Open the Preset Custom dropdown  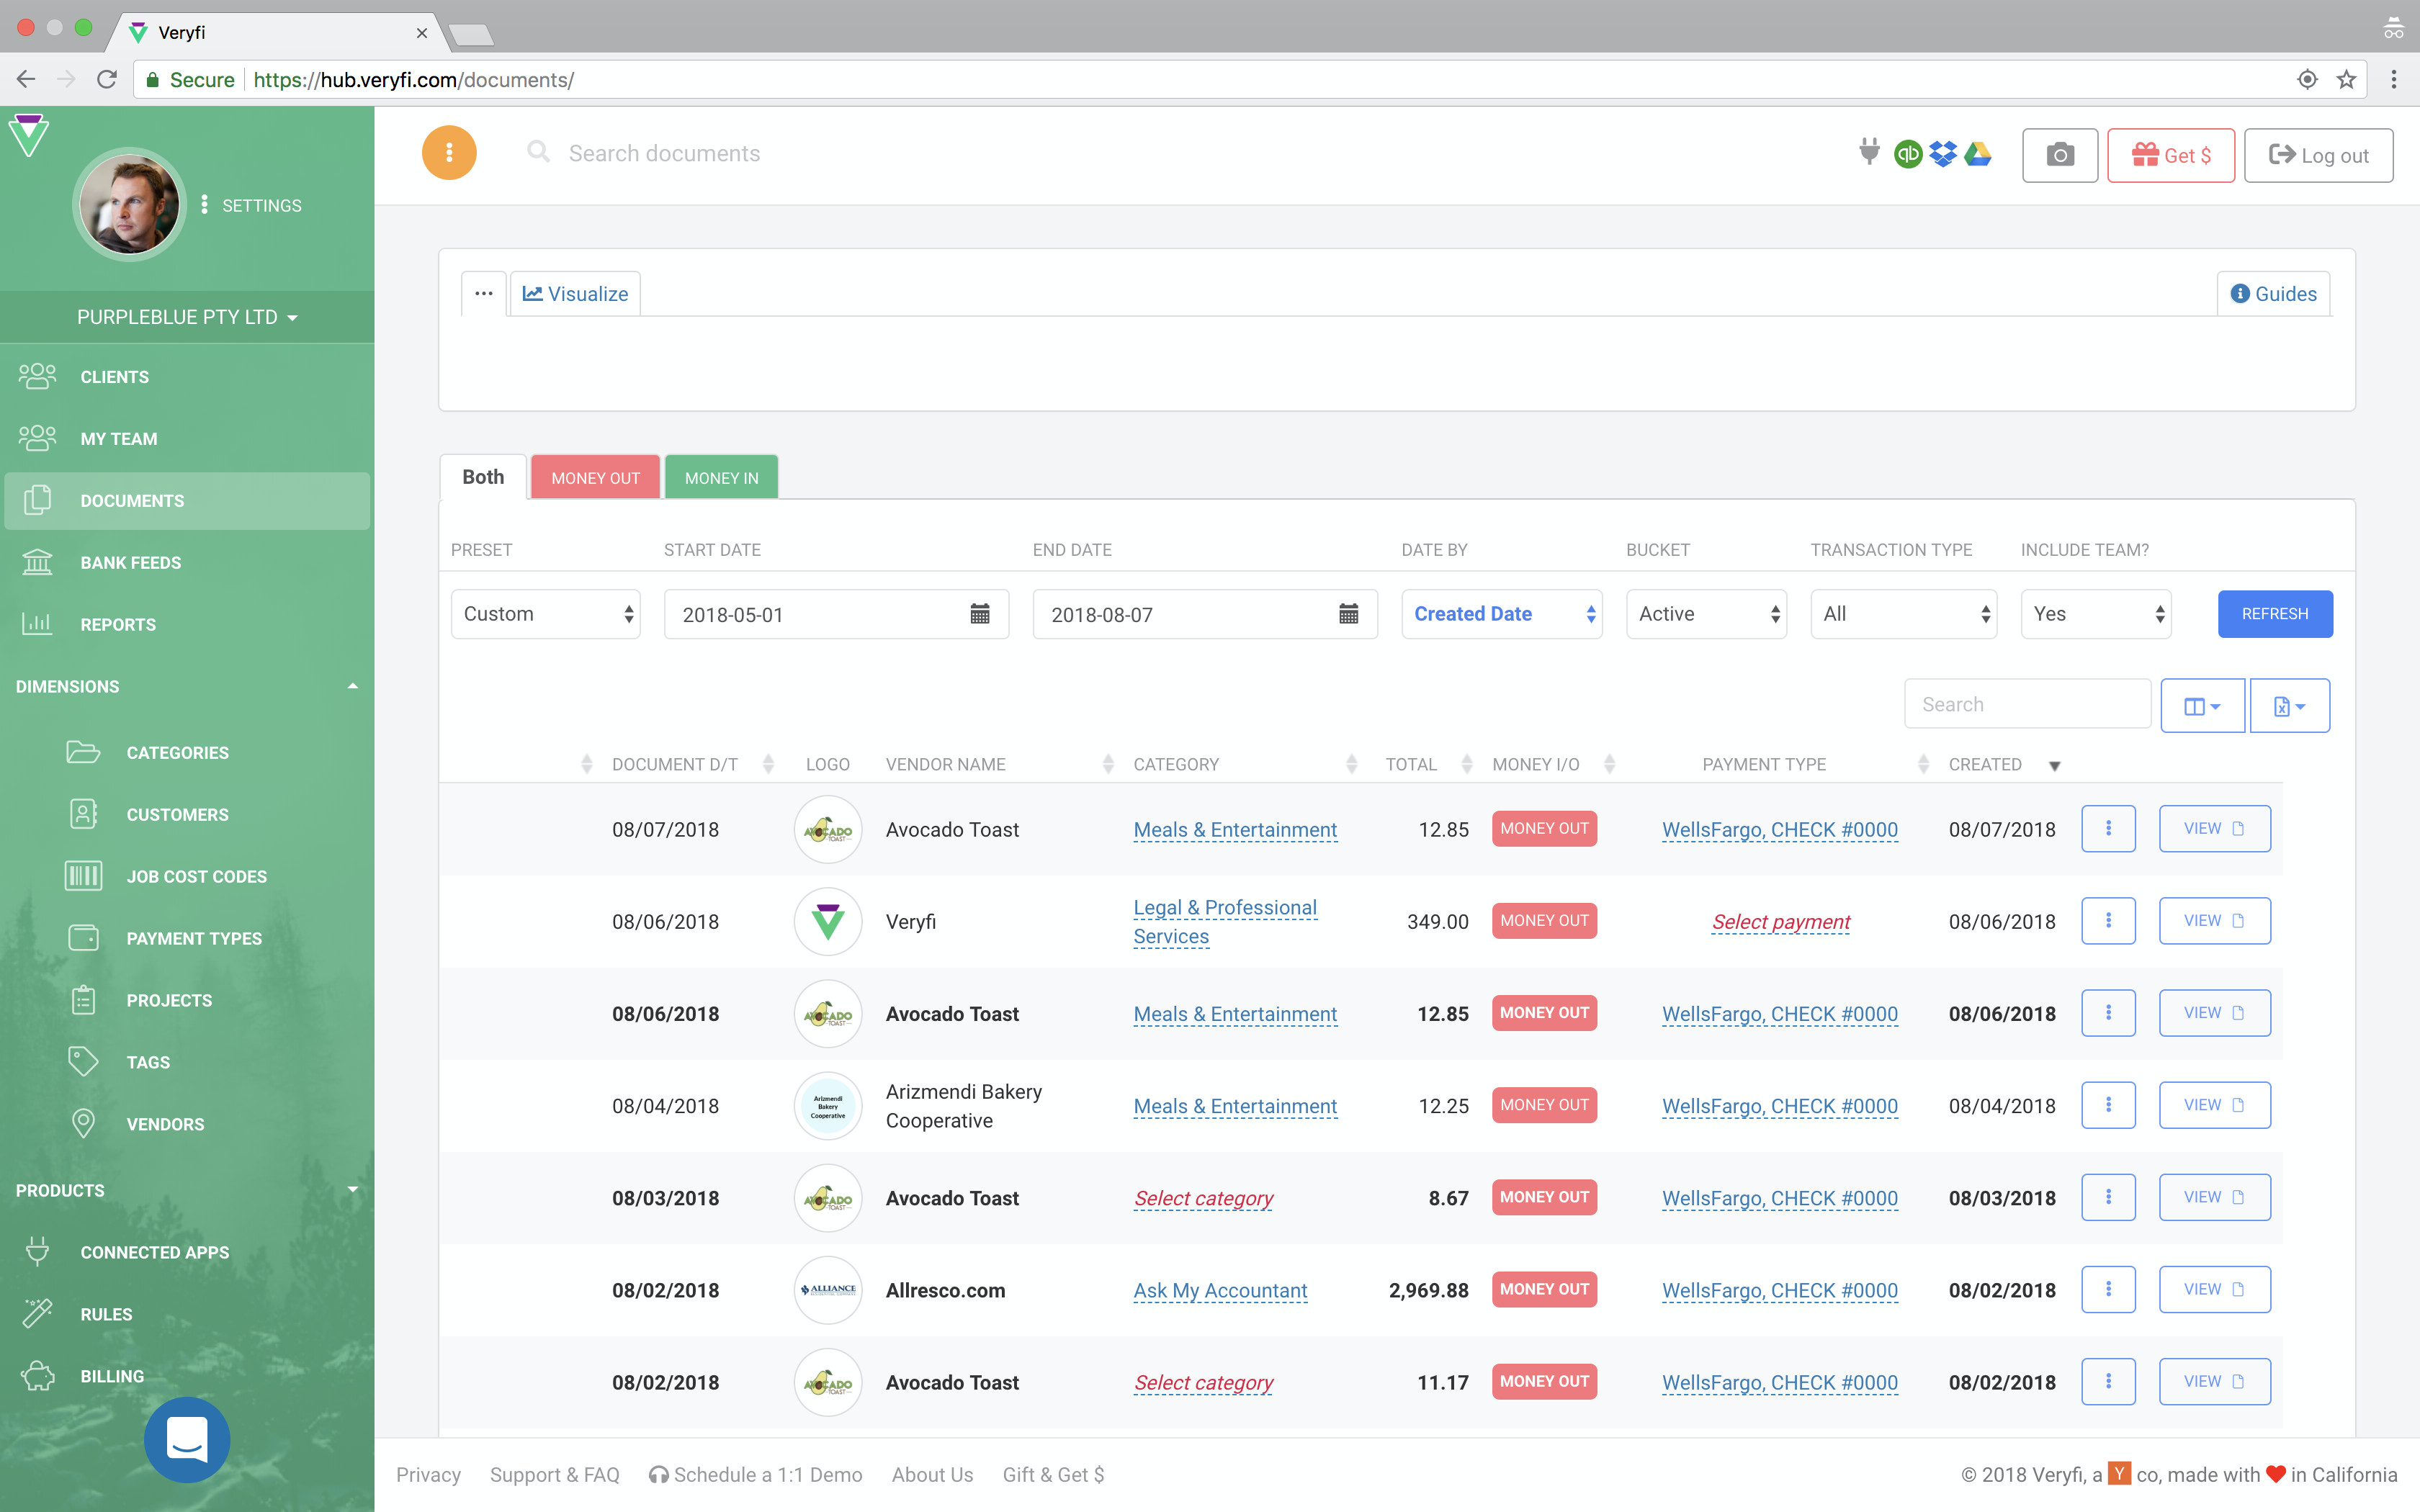pos(546,614)
